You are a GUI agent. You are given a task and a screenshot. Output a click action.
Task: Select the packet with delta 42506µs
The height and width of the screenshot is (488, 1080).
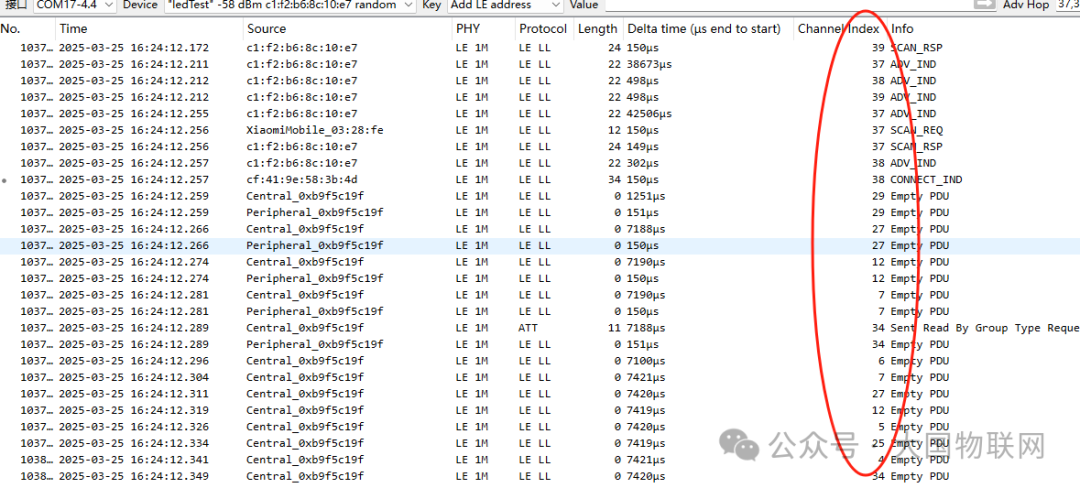pyautogui.click(x=540, y=114)
